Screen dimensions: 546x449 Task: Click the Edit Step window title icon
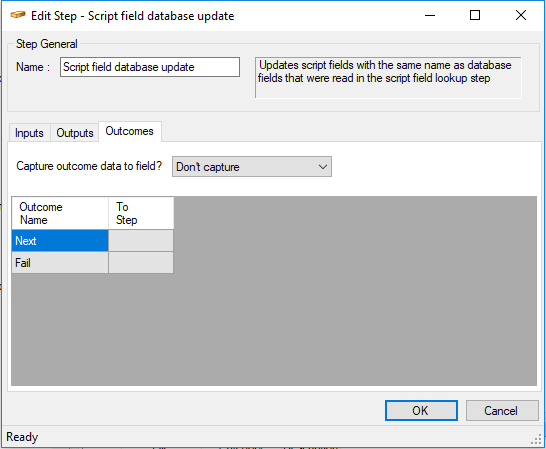[x=18, y=15]
